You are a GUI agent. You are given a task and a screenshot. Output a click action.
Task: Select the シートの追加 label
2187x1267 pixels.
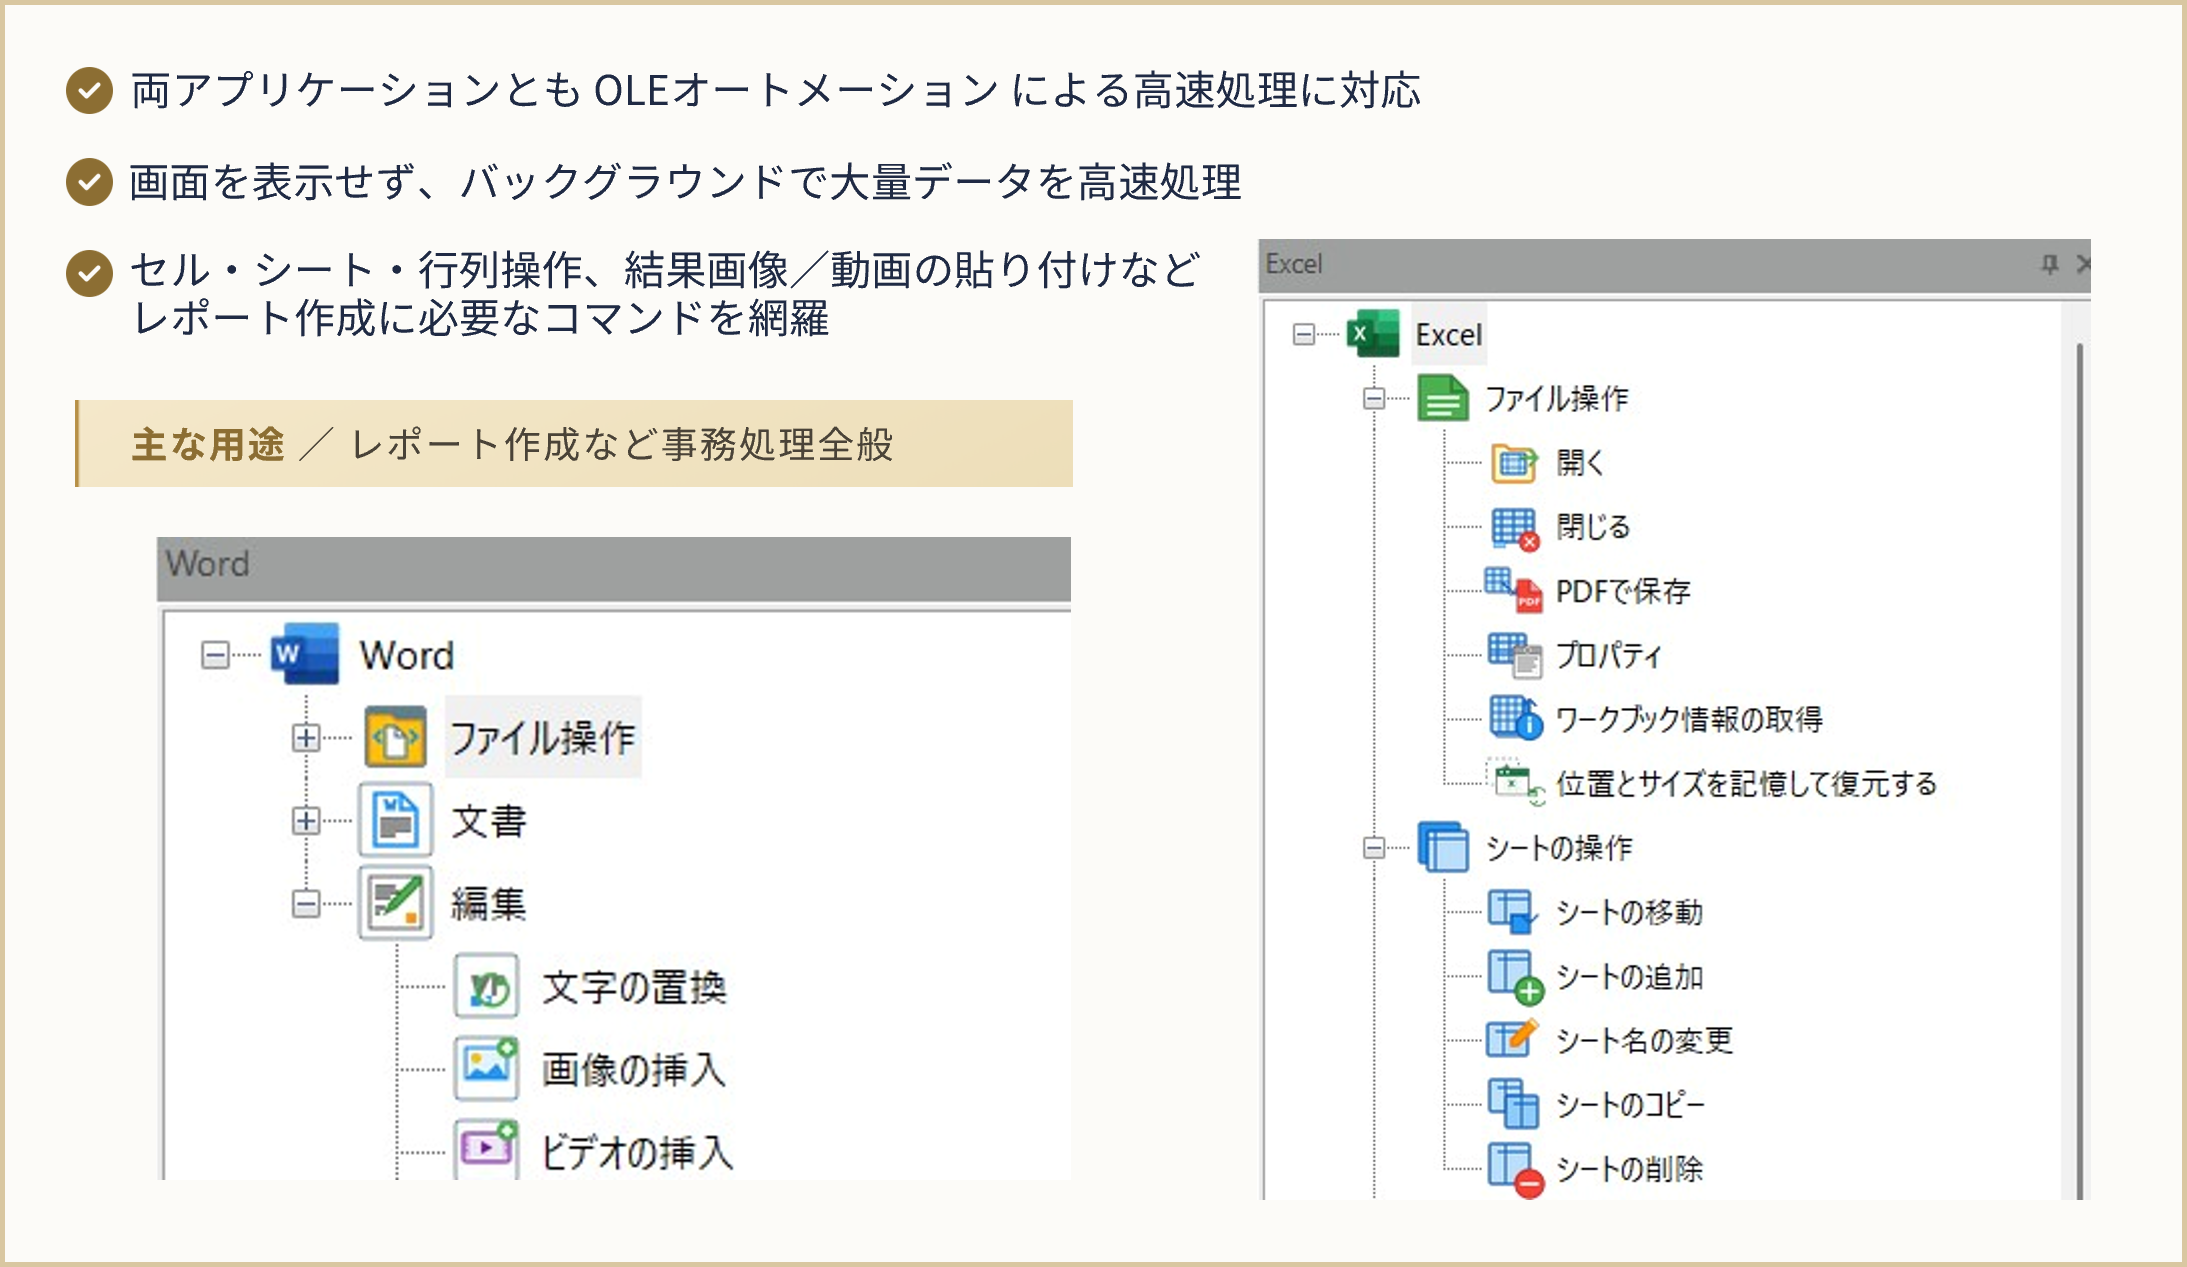[1629, 976]
